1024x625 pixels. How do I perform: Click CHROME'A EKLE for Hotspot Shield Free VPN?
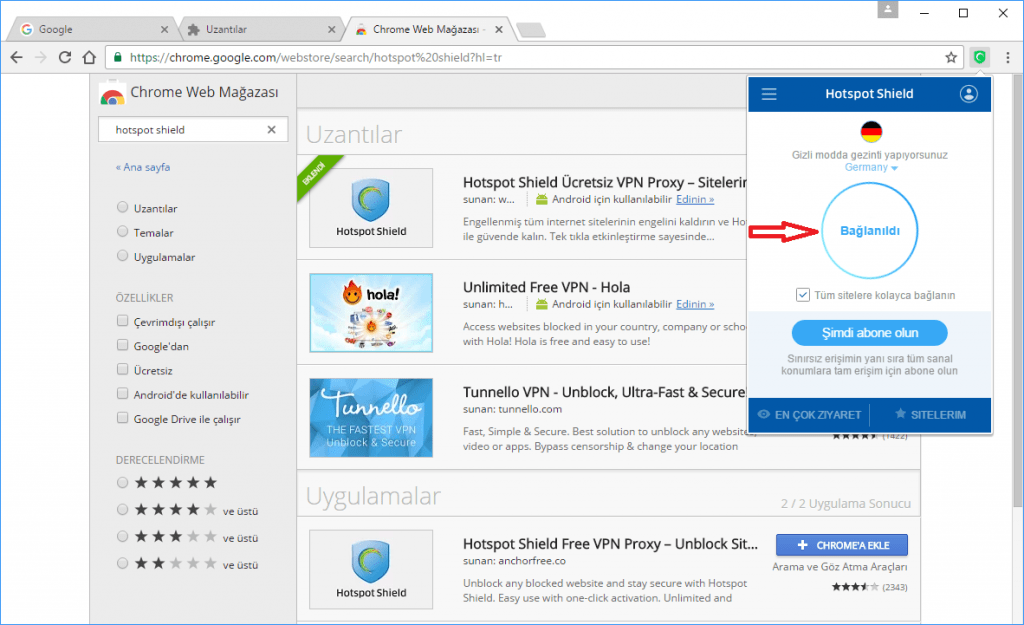pyautogui.click(x=841, y=544)
